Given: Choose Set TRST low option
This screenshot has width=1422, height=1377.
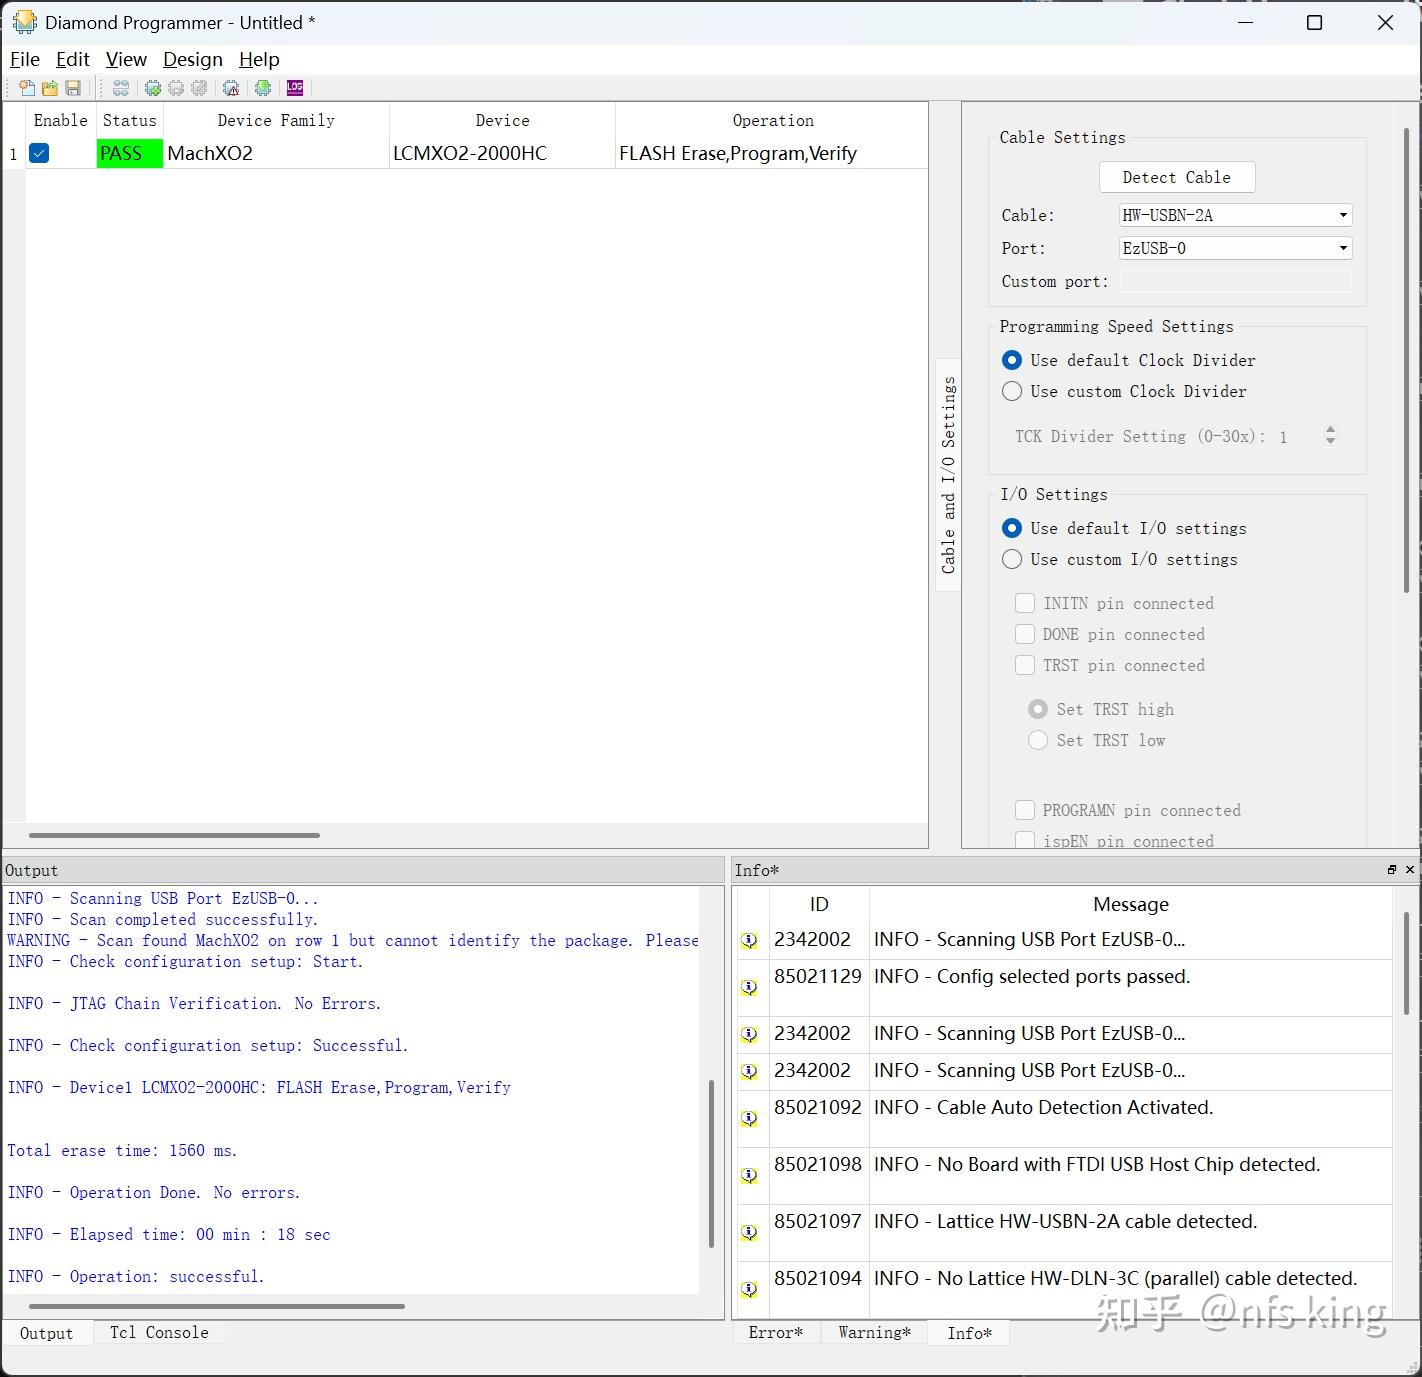Looking at the screenshot, I should pos(1038,740).
